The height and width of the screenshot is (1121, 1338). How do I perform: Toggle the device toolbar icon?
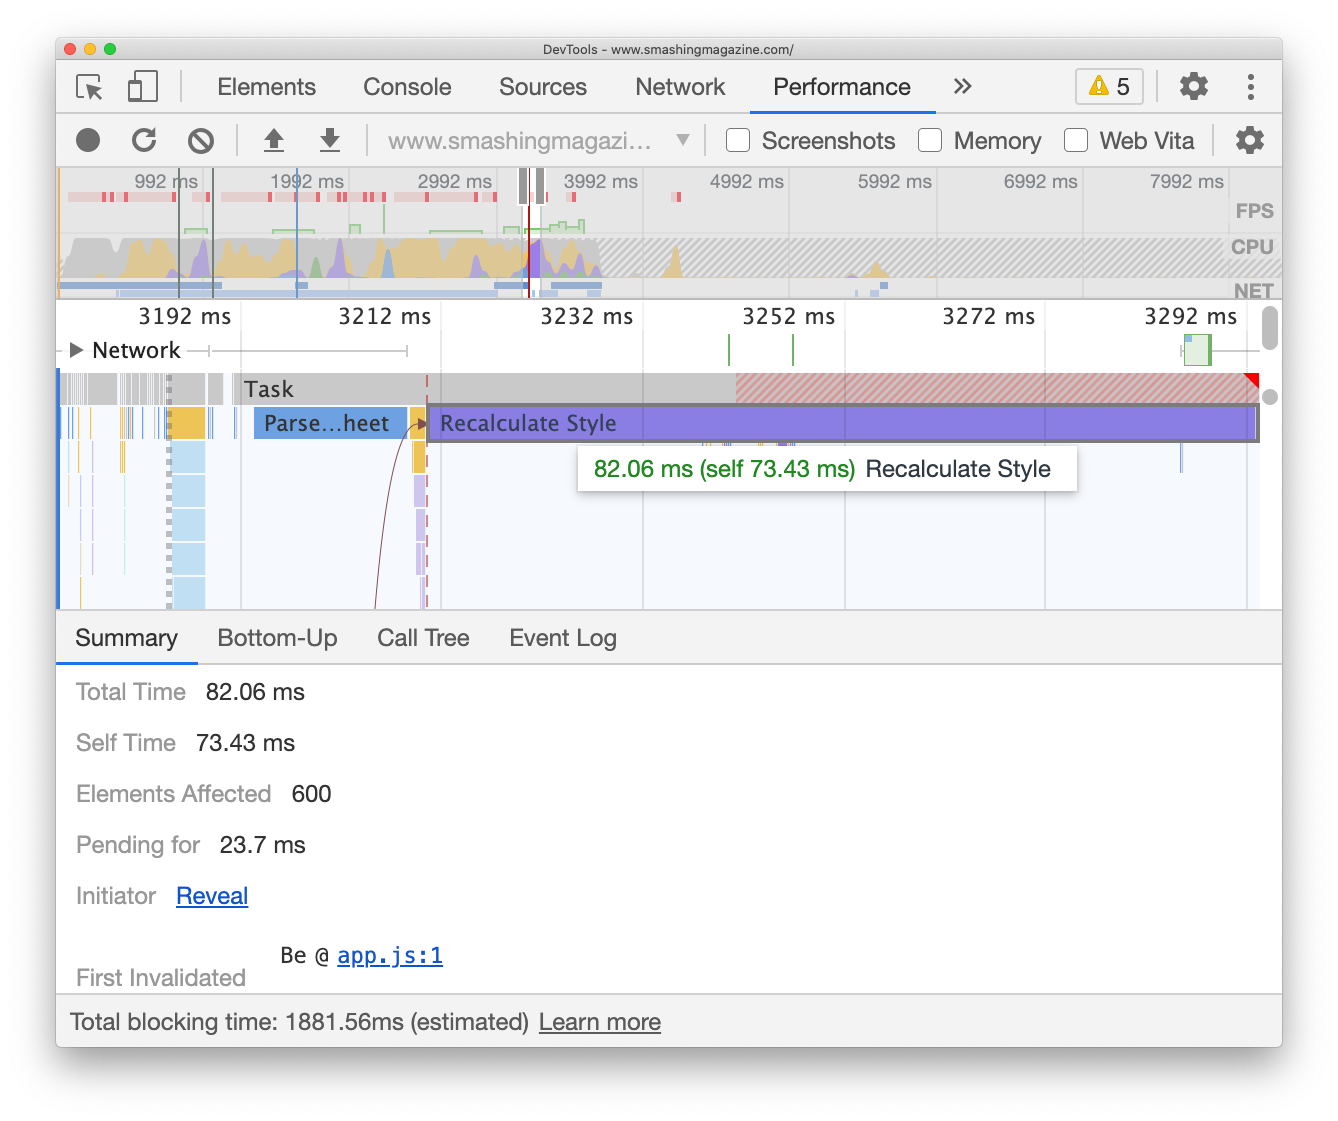pos(143,87)
